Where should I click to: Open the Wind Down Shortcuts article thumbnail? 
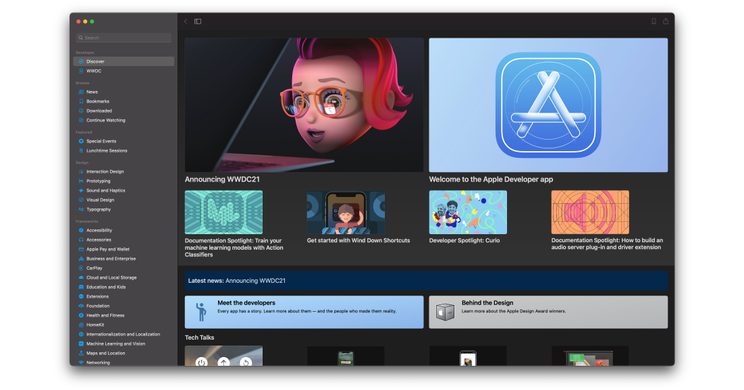coord(346,212)
